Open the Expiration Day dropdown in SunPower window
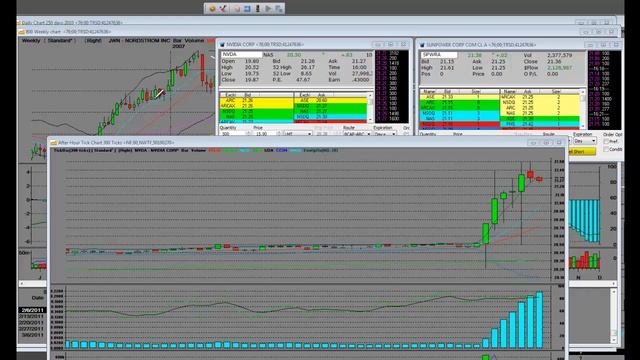The width and height of the screenshot is (640, 360). 584,141
